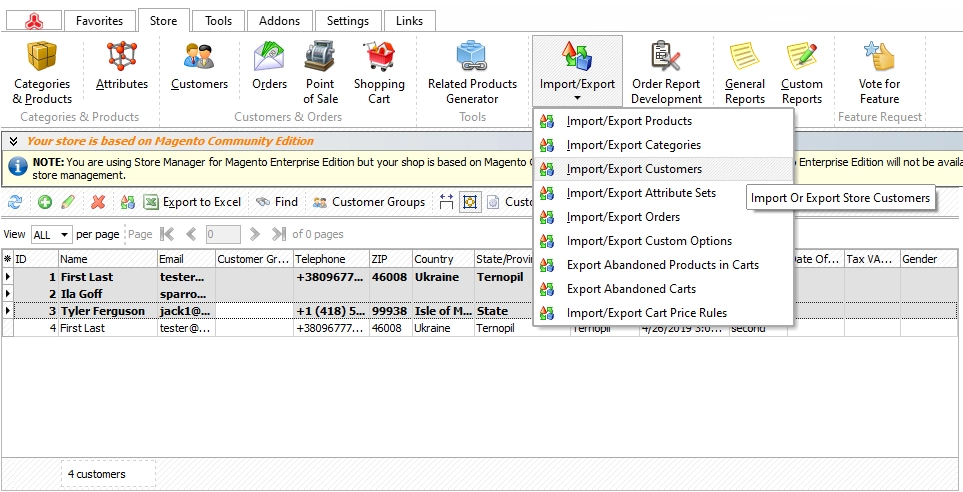Go to previous page arrow
This screenshot has height=492, width=963.
coord(191,234)
